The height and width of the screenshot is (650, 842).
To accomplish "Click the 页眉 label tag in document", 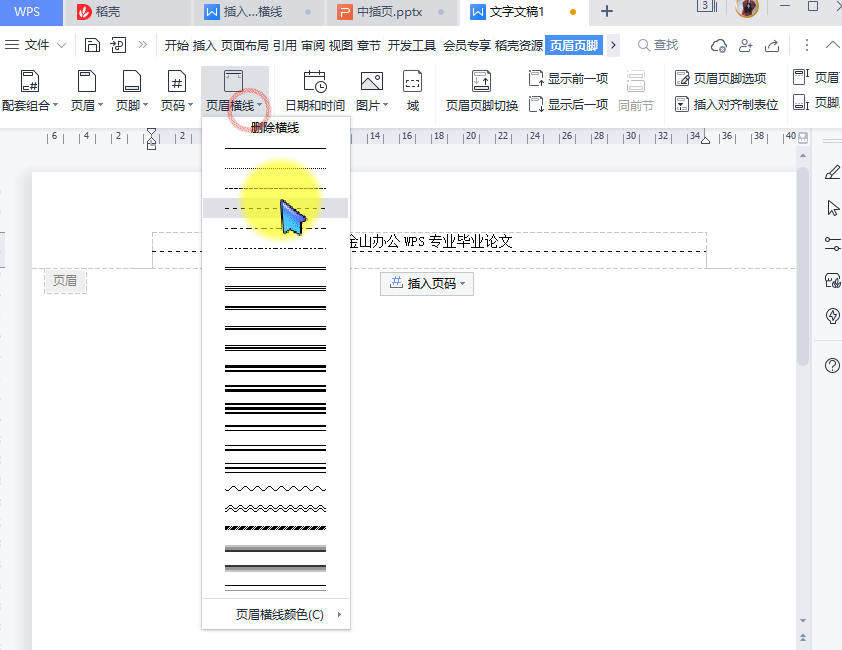I will (65, 280).
